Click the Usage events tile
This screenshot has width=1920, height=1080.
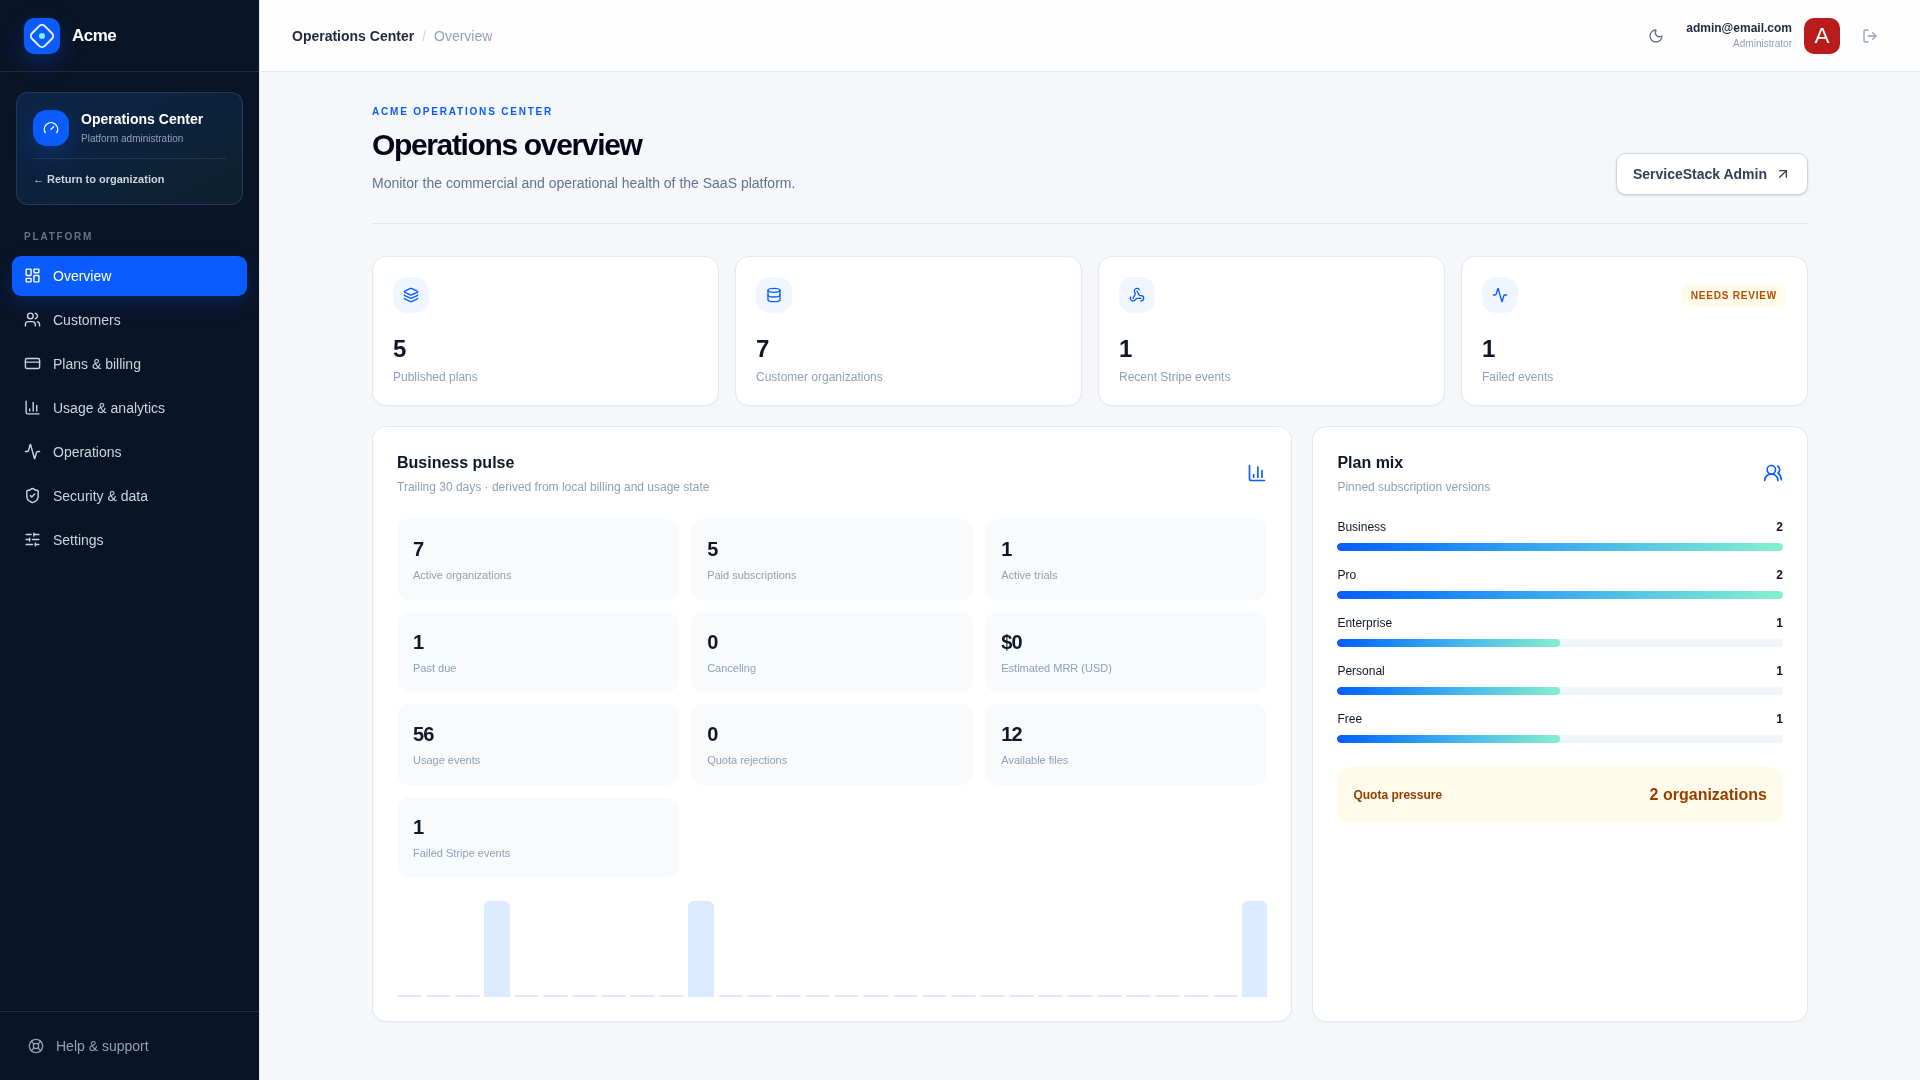pos(538,744)
